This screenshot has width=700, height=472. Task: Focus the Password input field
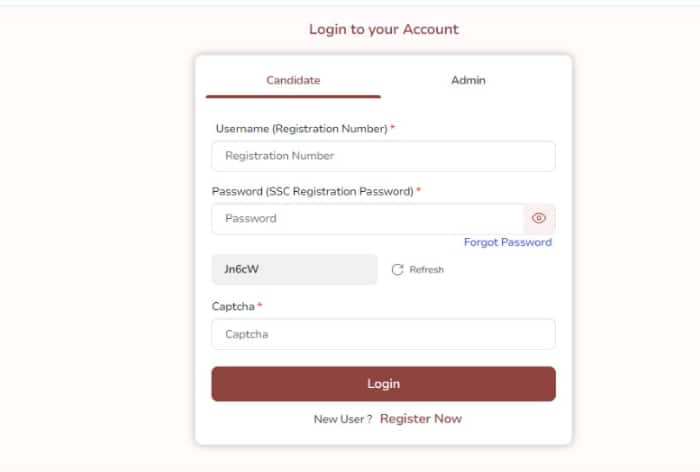pos(367,218)
